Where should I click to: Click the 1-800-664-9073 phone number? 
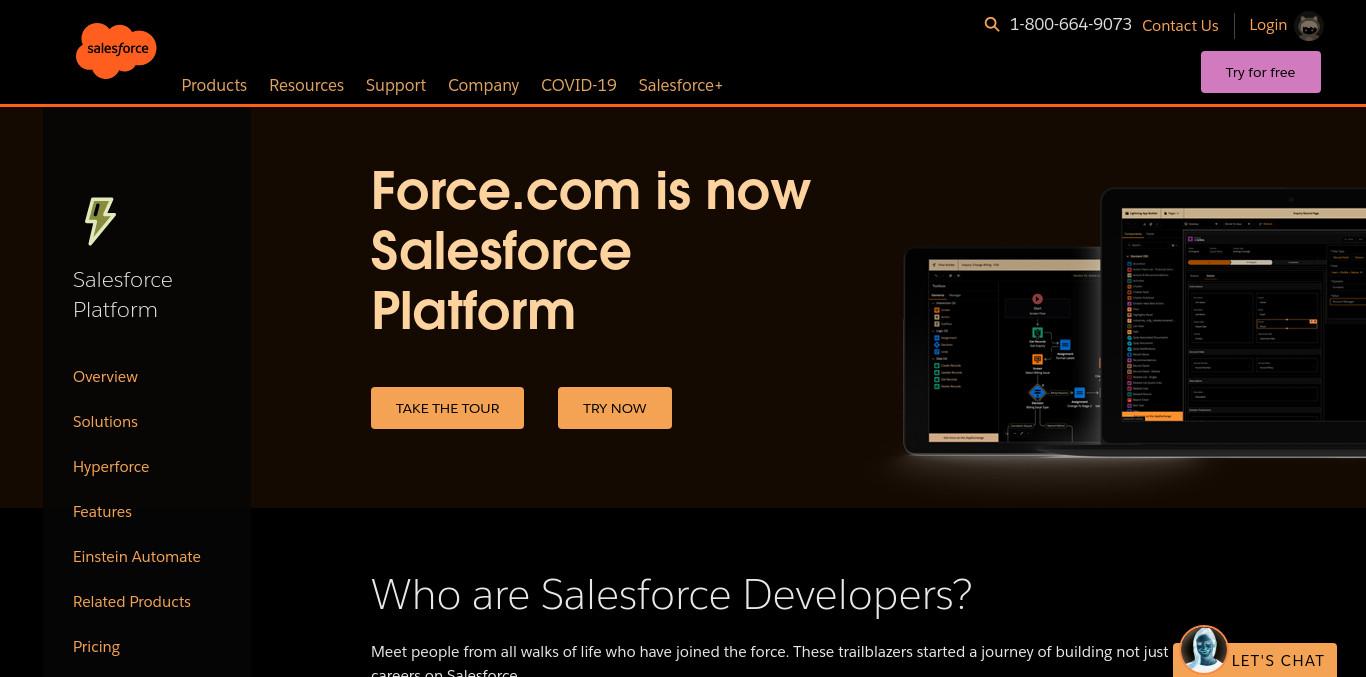(1071, 24)
